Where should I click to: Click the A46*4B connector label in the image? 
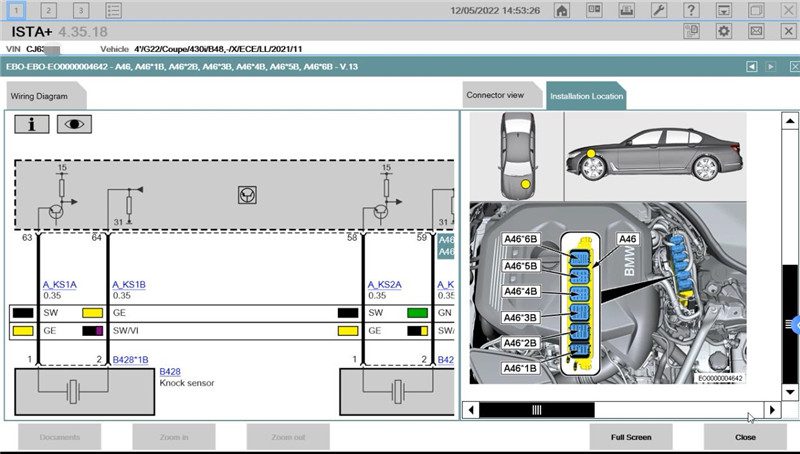coord(520,291)
